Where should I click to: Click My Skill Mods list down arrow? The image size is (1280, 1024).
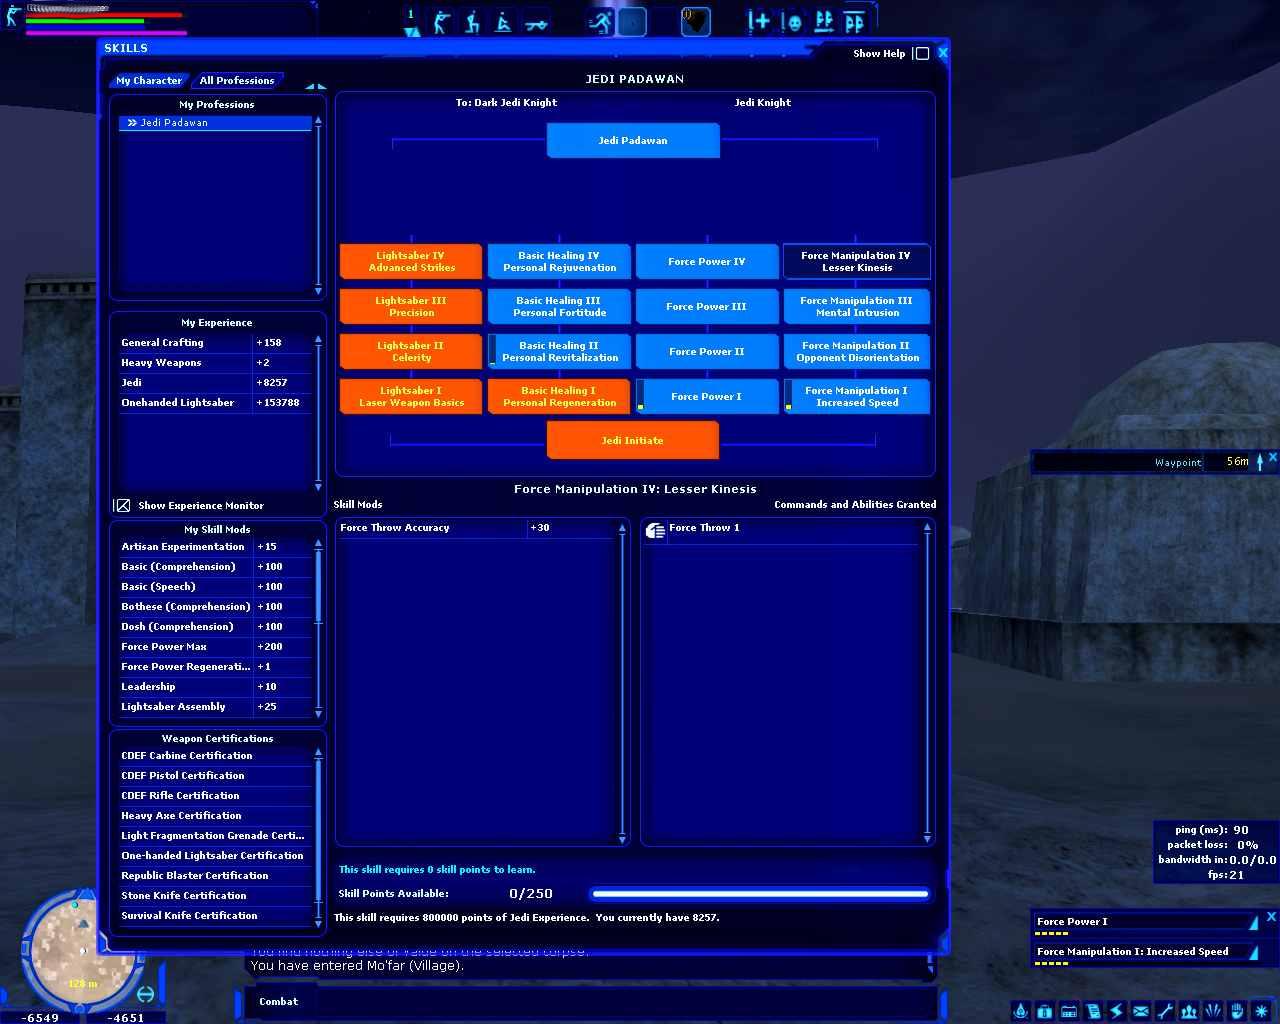pos(318,715)
